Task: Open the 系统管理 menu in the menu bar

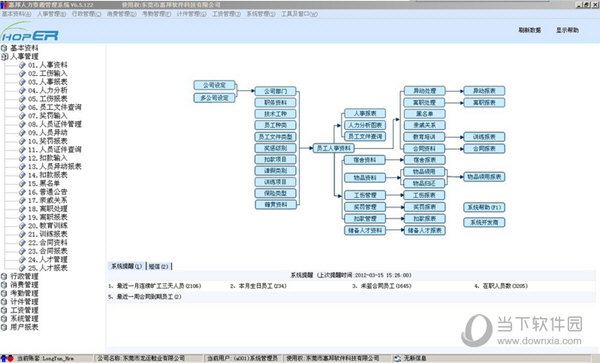Action: click(261, 14)
